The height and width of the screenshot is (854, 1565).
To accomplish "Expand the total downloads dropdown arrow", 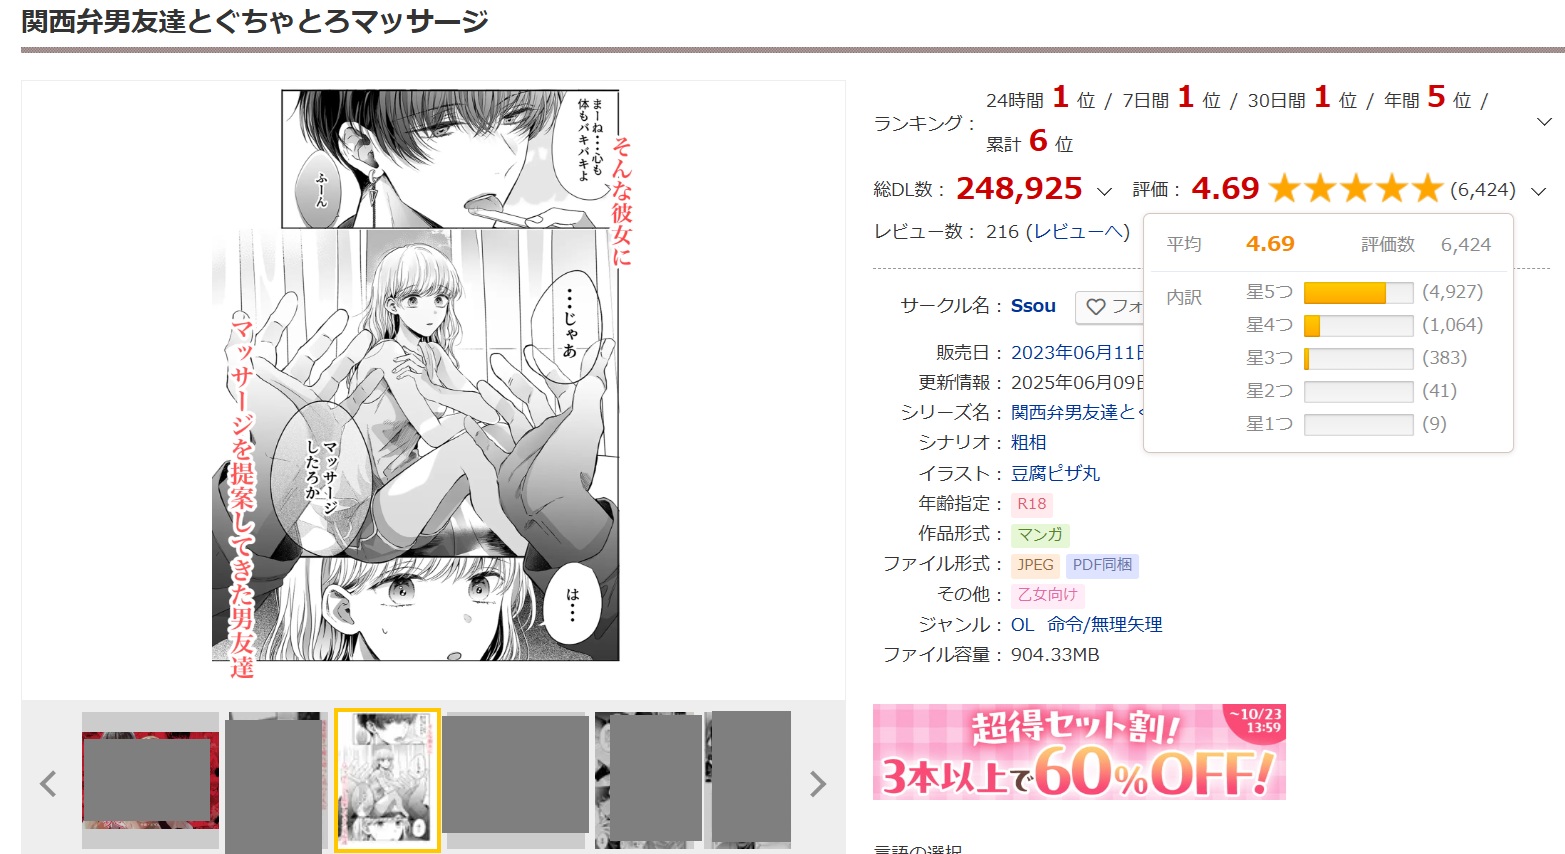I will click(x=1104, y=191).
